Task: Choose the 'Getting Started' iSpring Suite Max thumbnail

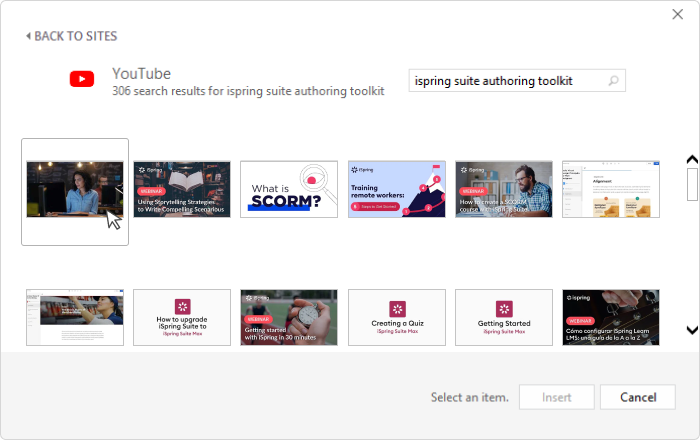Action: click(504, 317)
